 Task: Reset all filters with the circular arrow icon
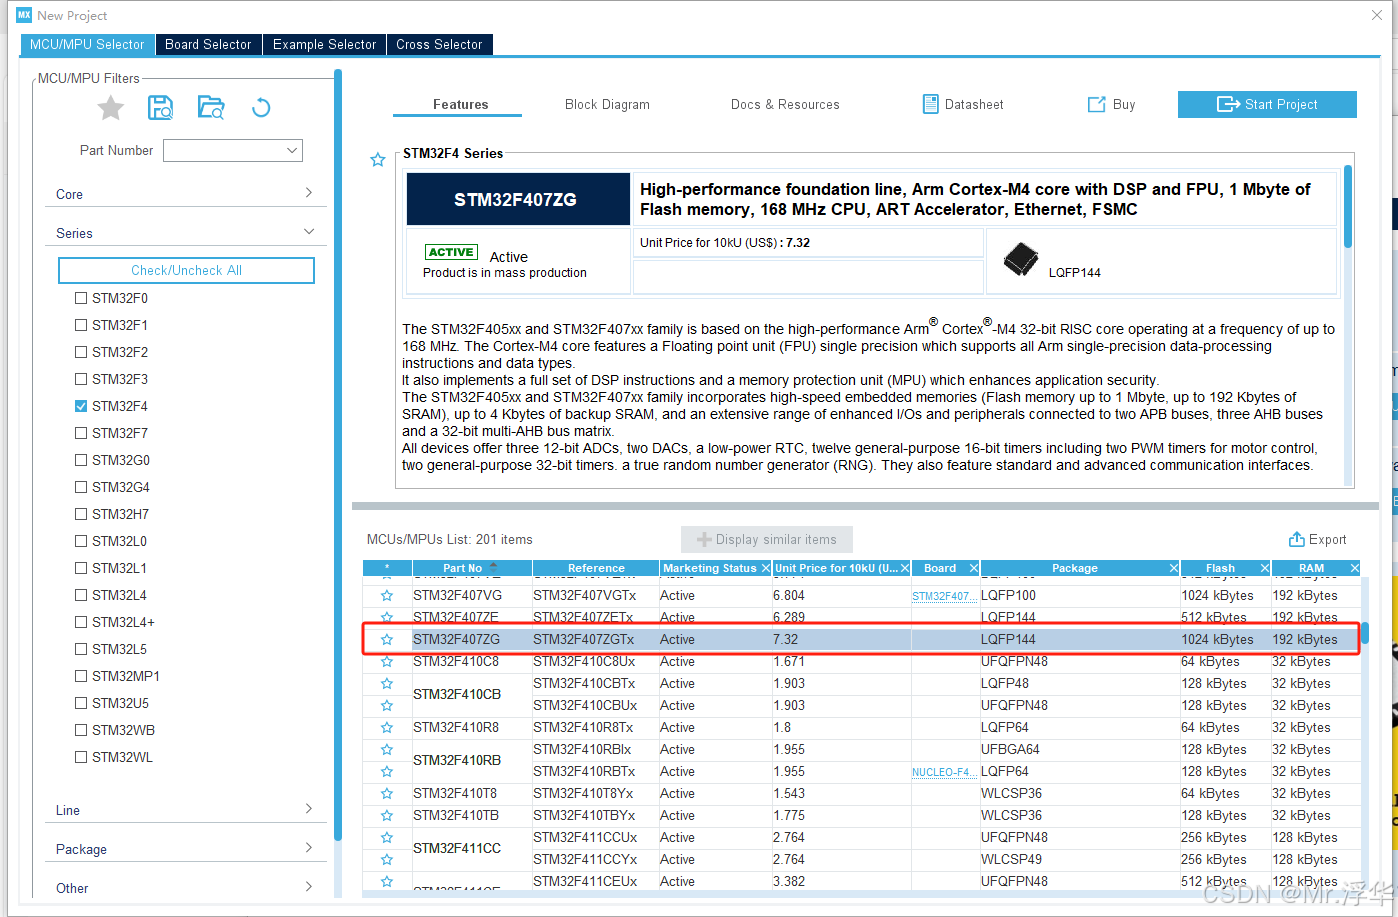tap(261, 108)
